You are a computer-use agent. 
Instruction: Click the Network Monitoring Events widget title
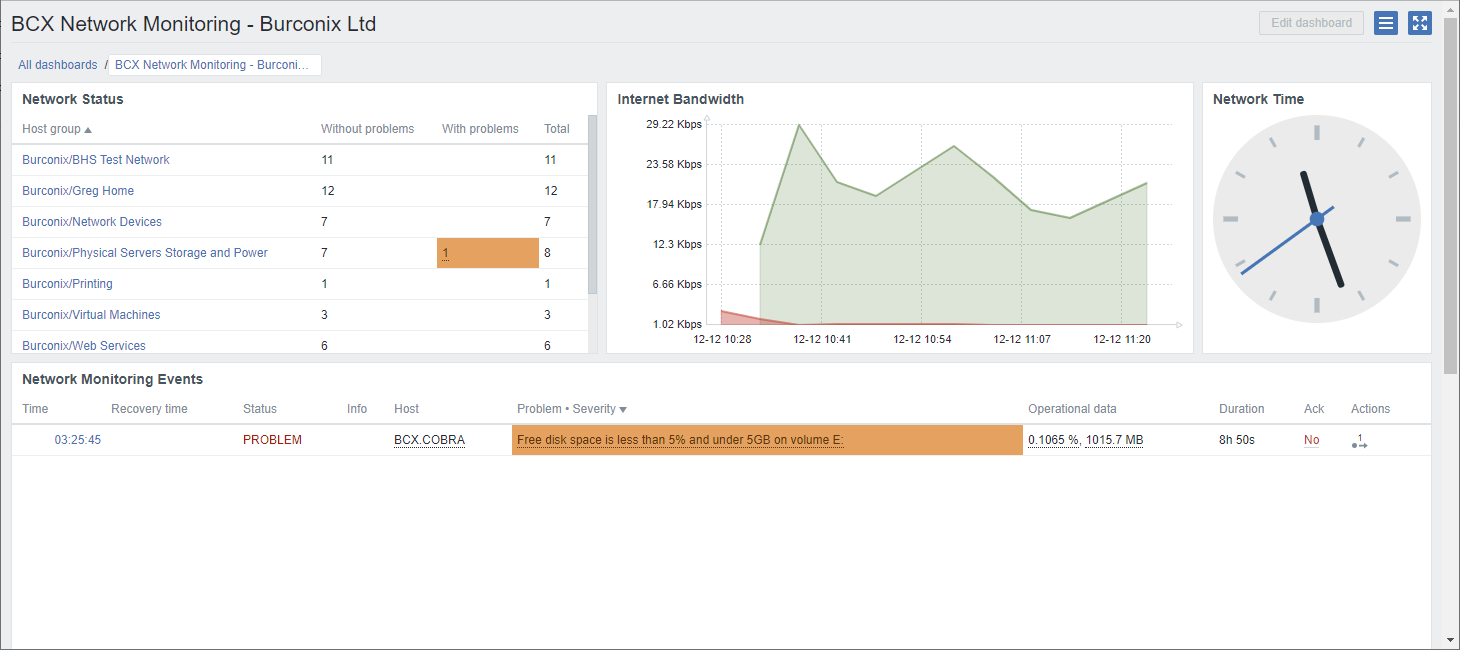(112, 379)
